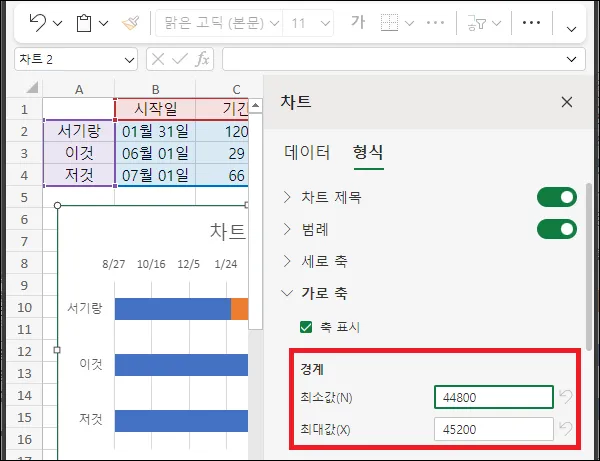The width and height of the screenshot is (600, 461).
Task: Open the Paste options dropdown arrow
Action: (x=103, y=23)
